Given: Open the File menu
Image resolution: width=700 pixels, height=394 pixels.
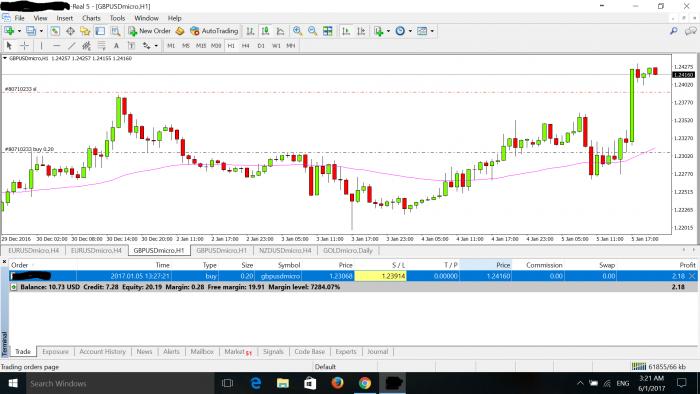Looking at the screenshot, I should (19, 18).
